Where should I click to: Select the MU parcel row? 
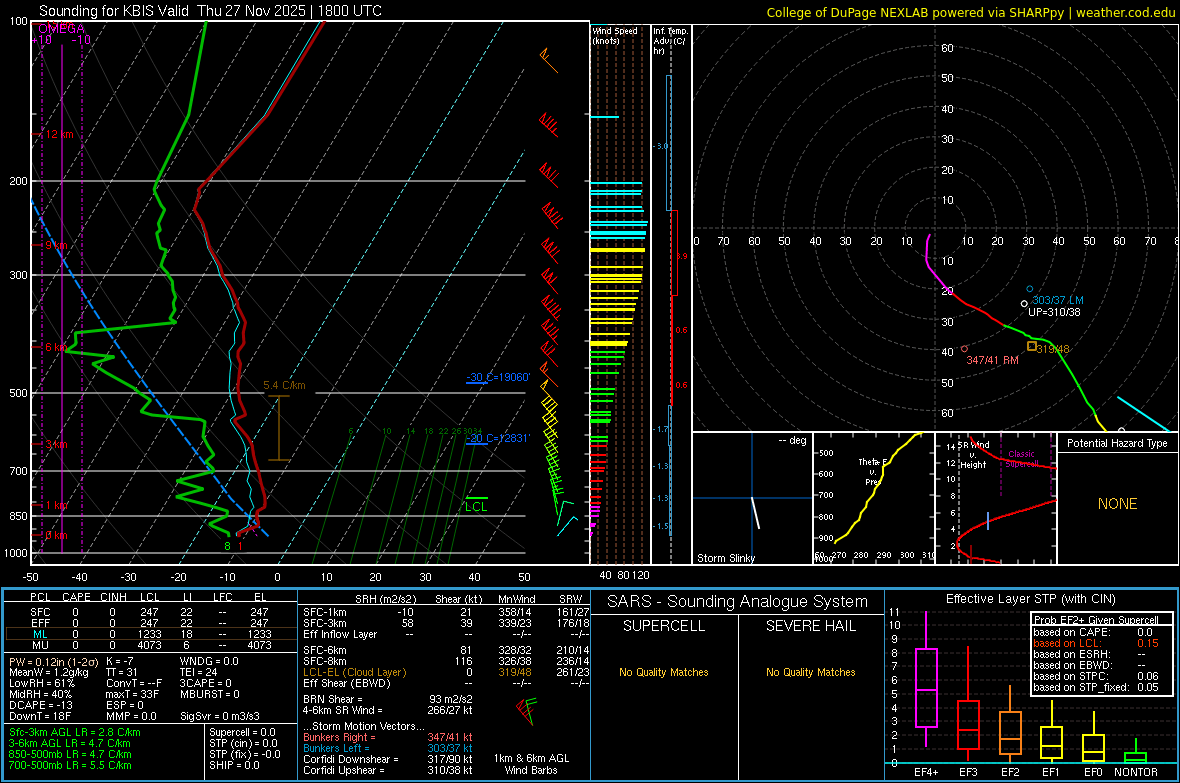(151, 644)
